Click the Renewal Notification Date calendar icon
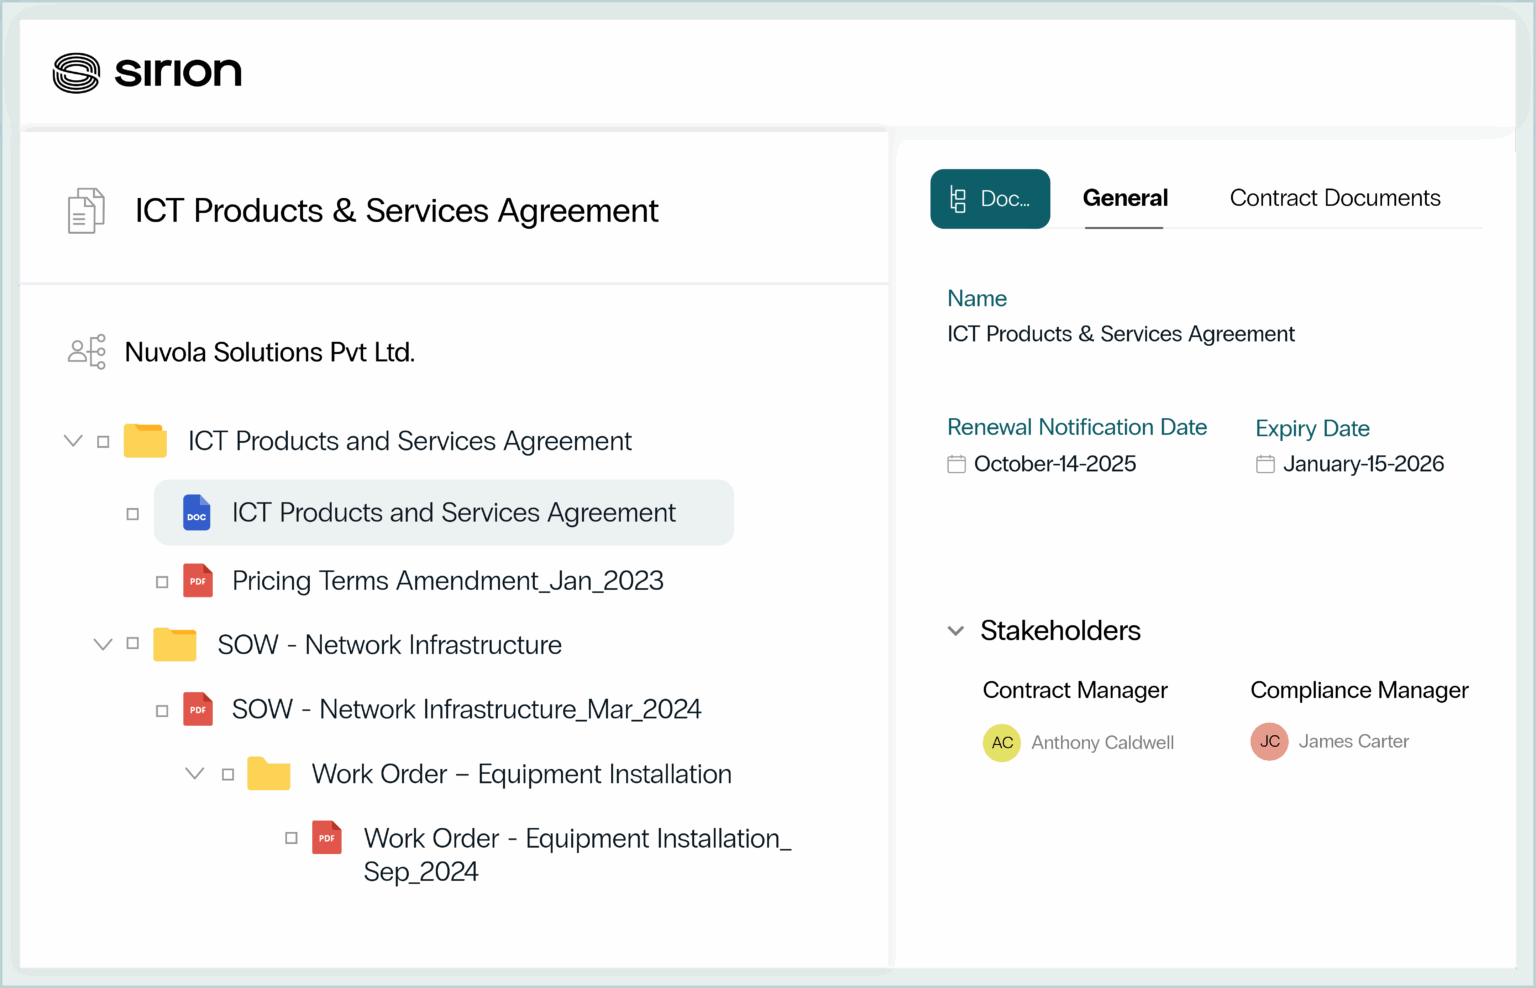The image size is (1536, 988). pos(957,464)
